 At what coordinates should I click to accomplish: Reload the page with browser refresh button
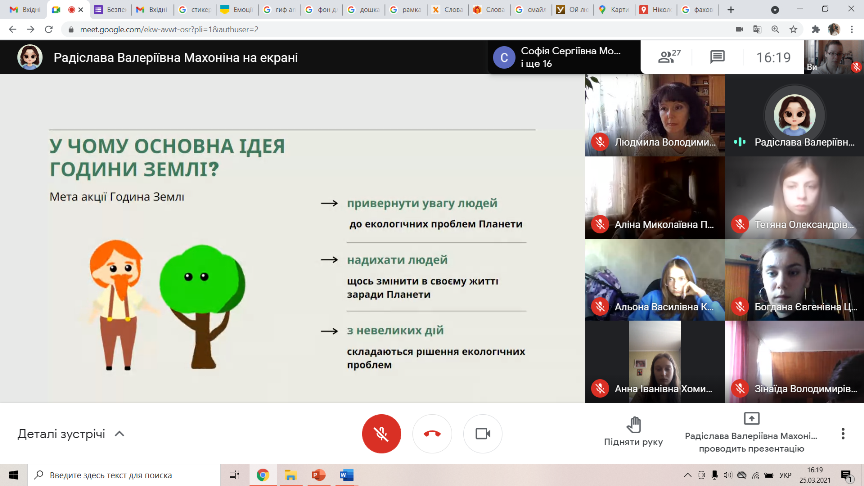pyautogui.click(x=47, y=30)
